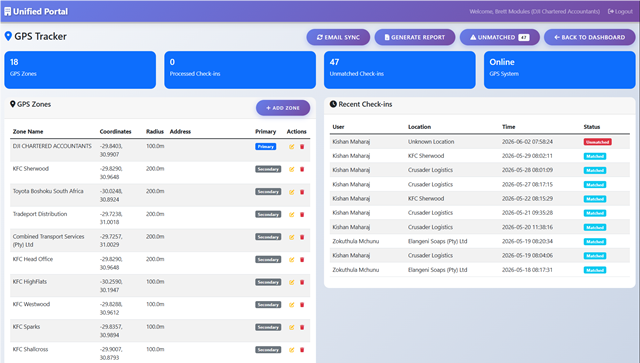Go back to dashboard
Viewport: 640px width, 363px height.
[589, 37]
